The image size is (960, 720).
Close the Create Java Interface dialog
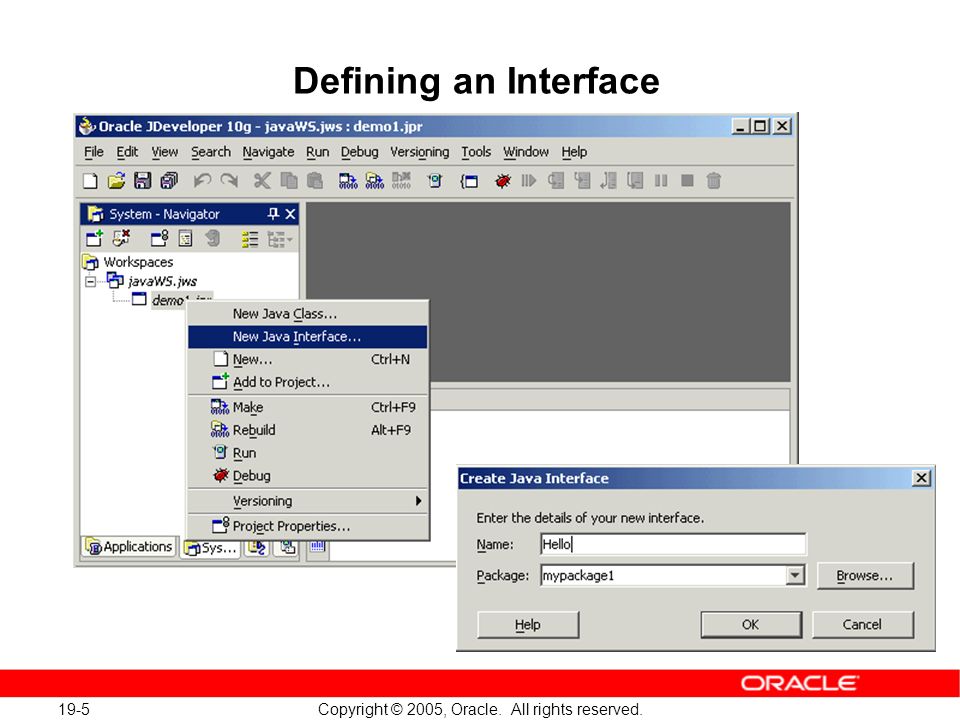coord(921,478)
